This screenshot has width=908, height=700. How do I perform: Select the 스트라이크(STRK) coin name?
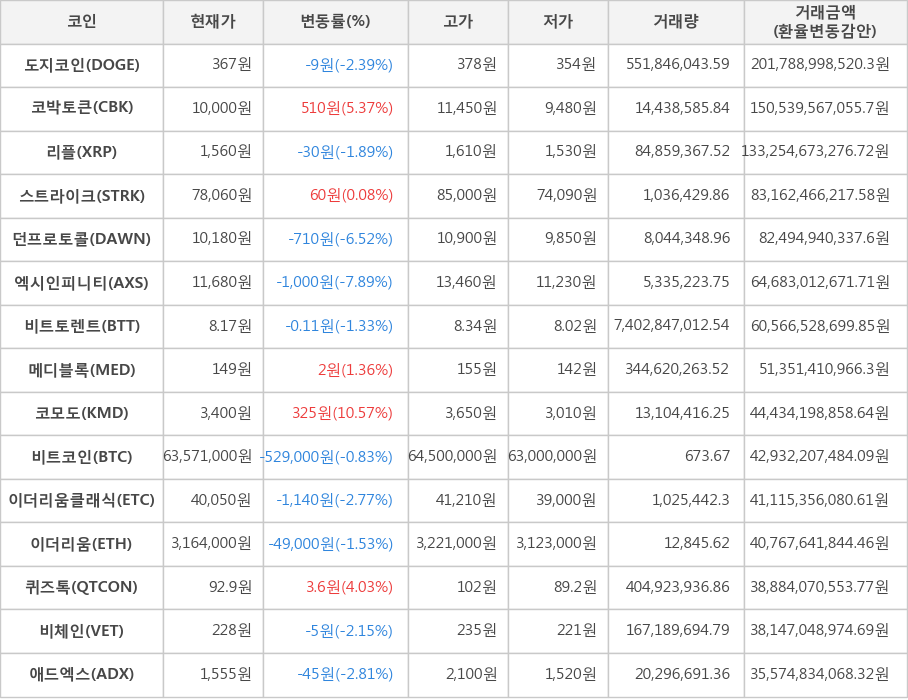[x=82, y=196]
